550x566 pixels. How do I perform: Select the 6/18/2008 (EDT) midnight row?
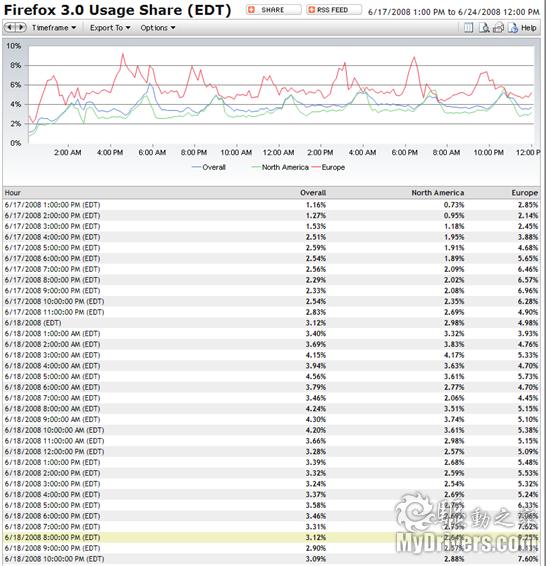[271, 323]
